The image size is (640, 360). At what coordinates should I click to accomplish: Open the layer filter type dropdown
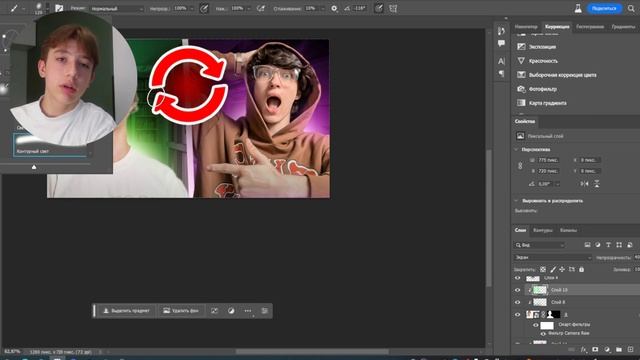click(539, 245)
